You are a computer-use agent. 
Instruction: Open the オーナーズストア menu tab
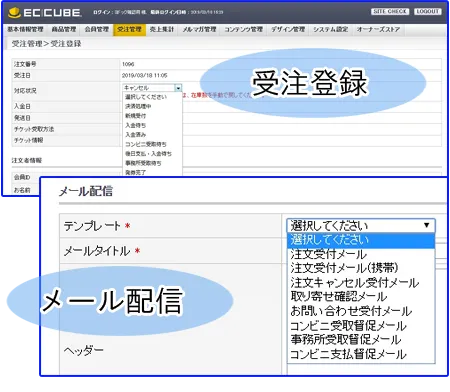[x=378, y=29]
